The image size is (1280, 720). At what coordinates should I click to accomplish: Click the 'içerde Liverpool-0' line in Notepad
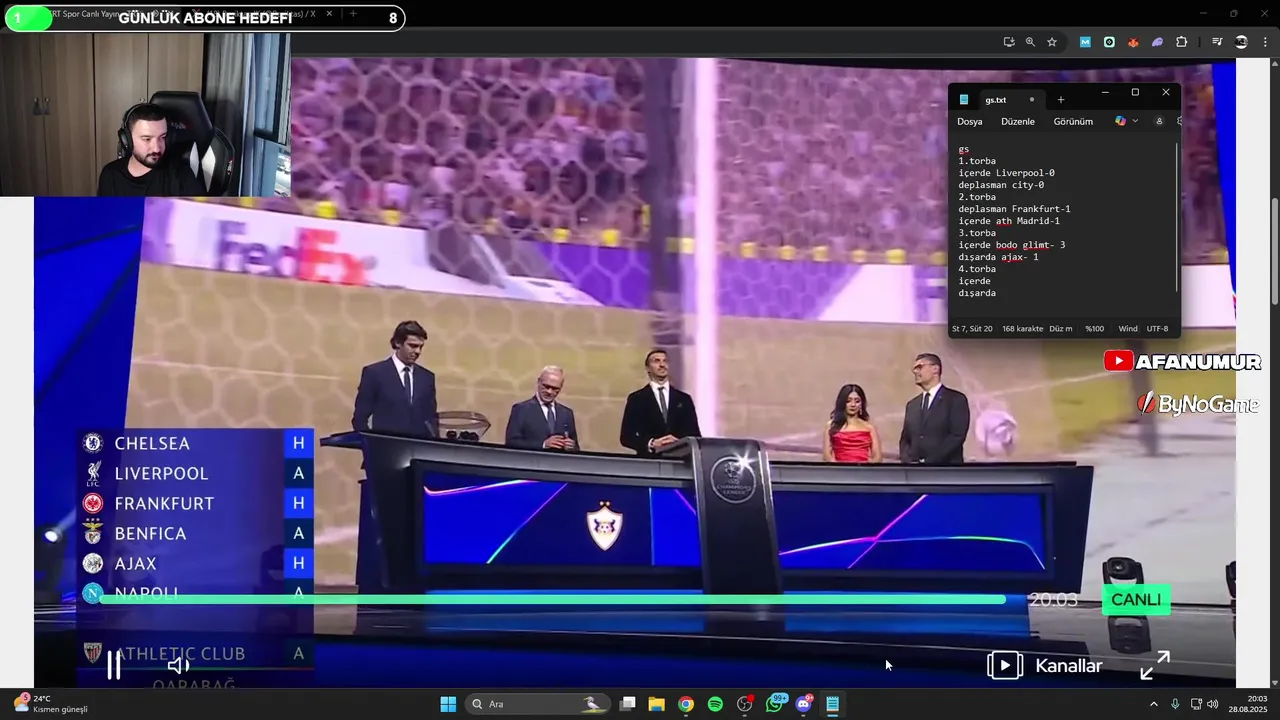coord(1006,173)
